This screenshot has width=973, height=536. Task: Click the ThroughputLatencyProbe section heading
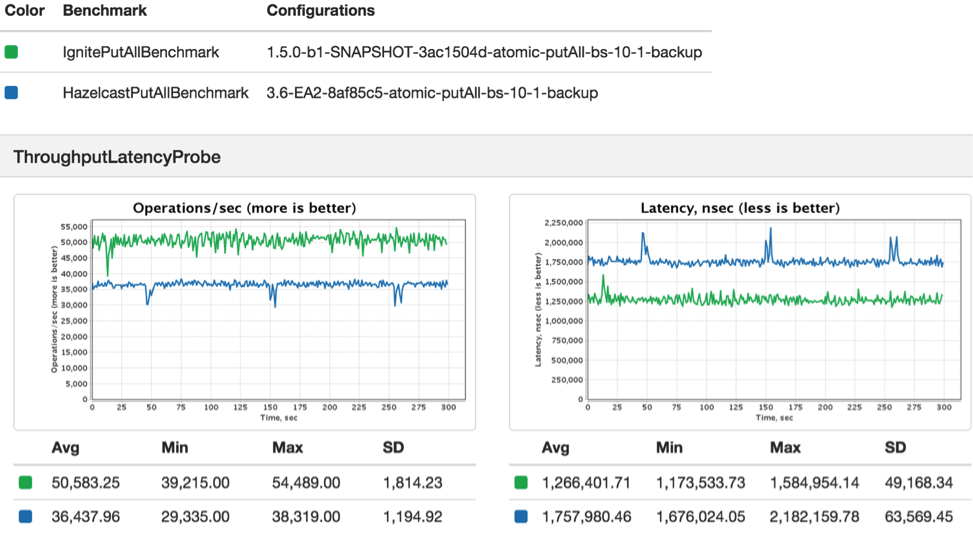point(117,157)
